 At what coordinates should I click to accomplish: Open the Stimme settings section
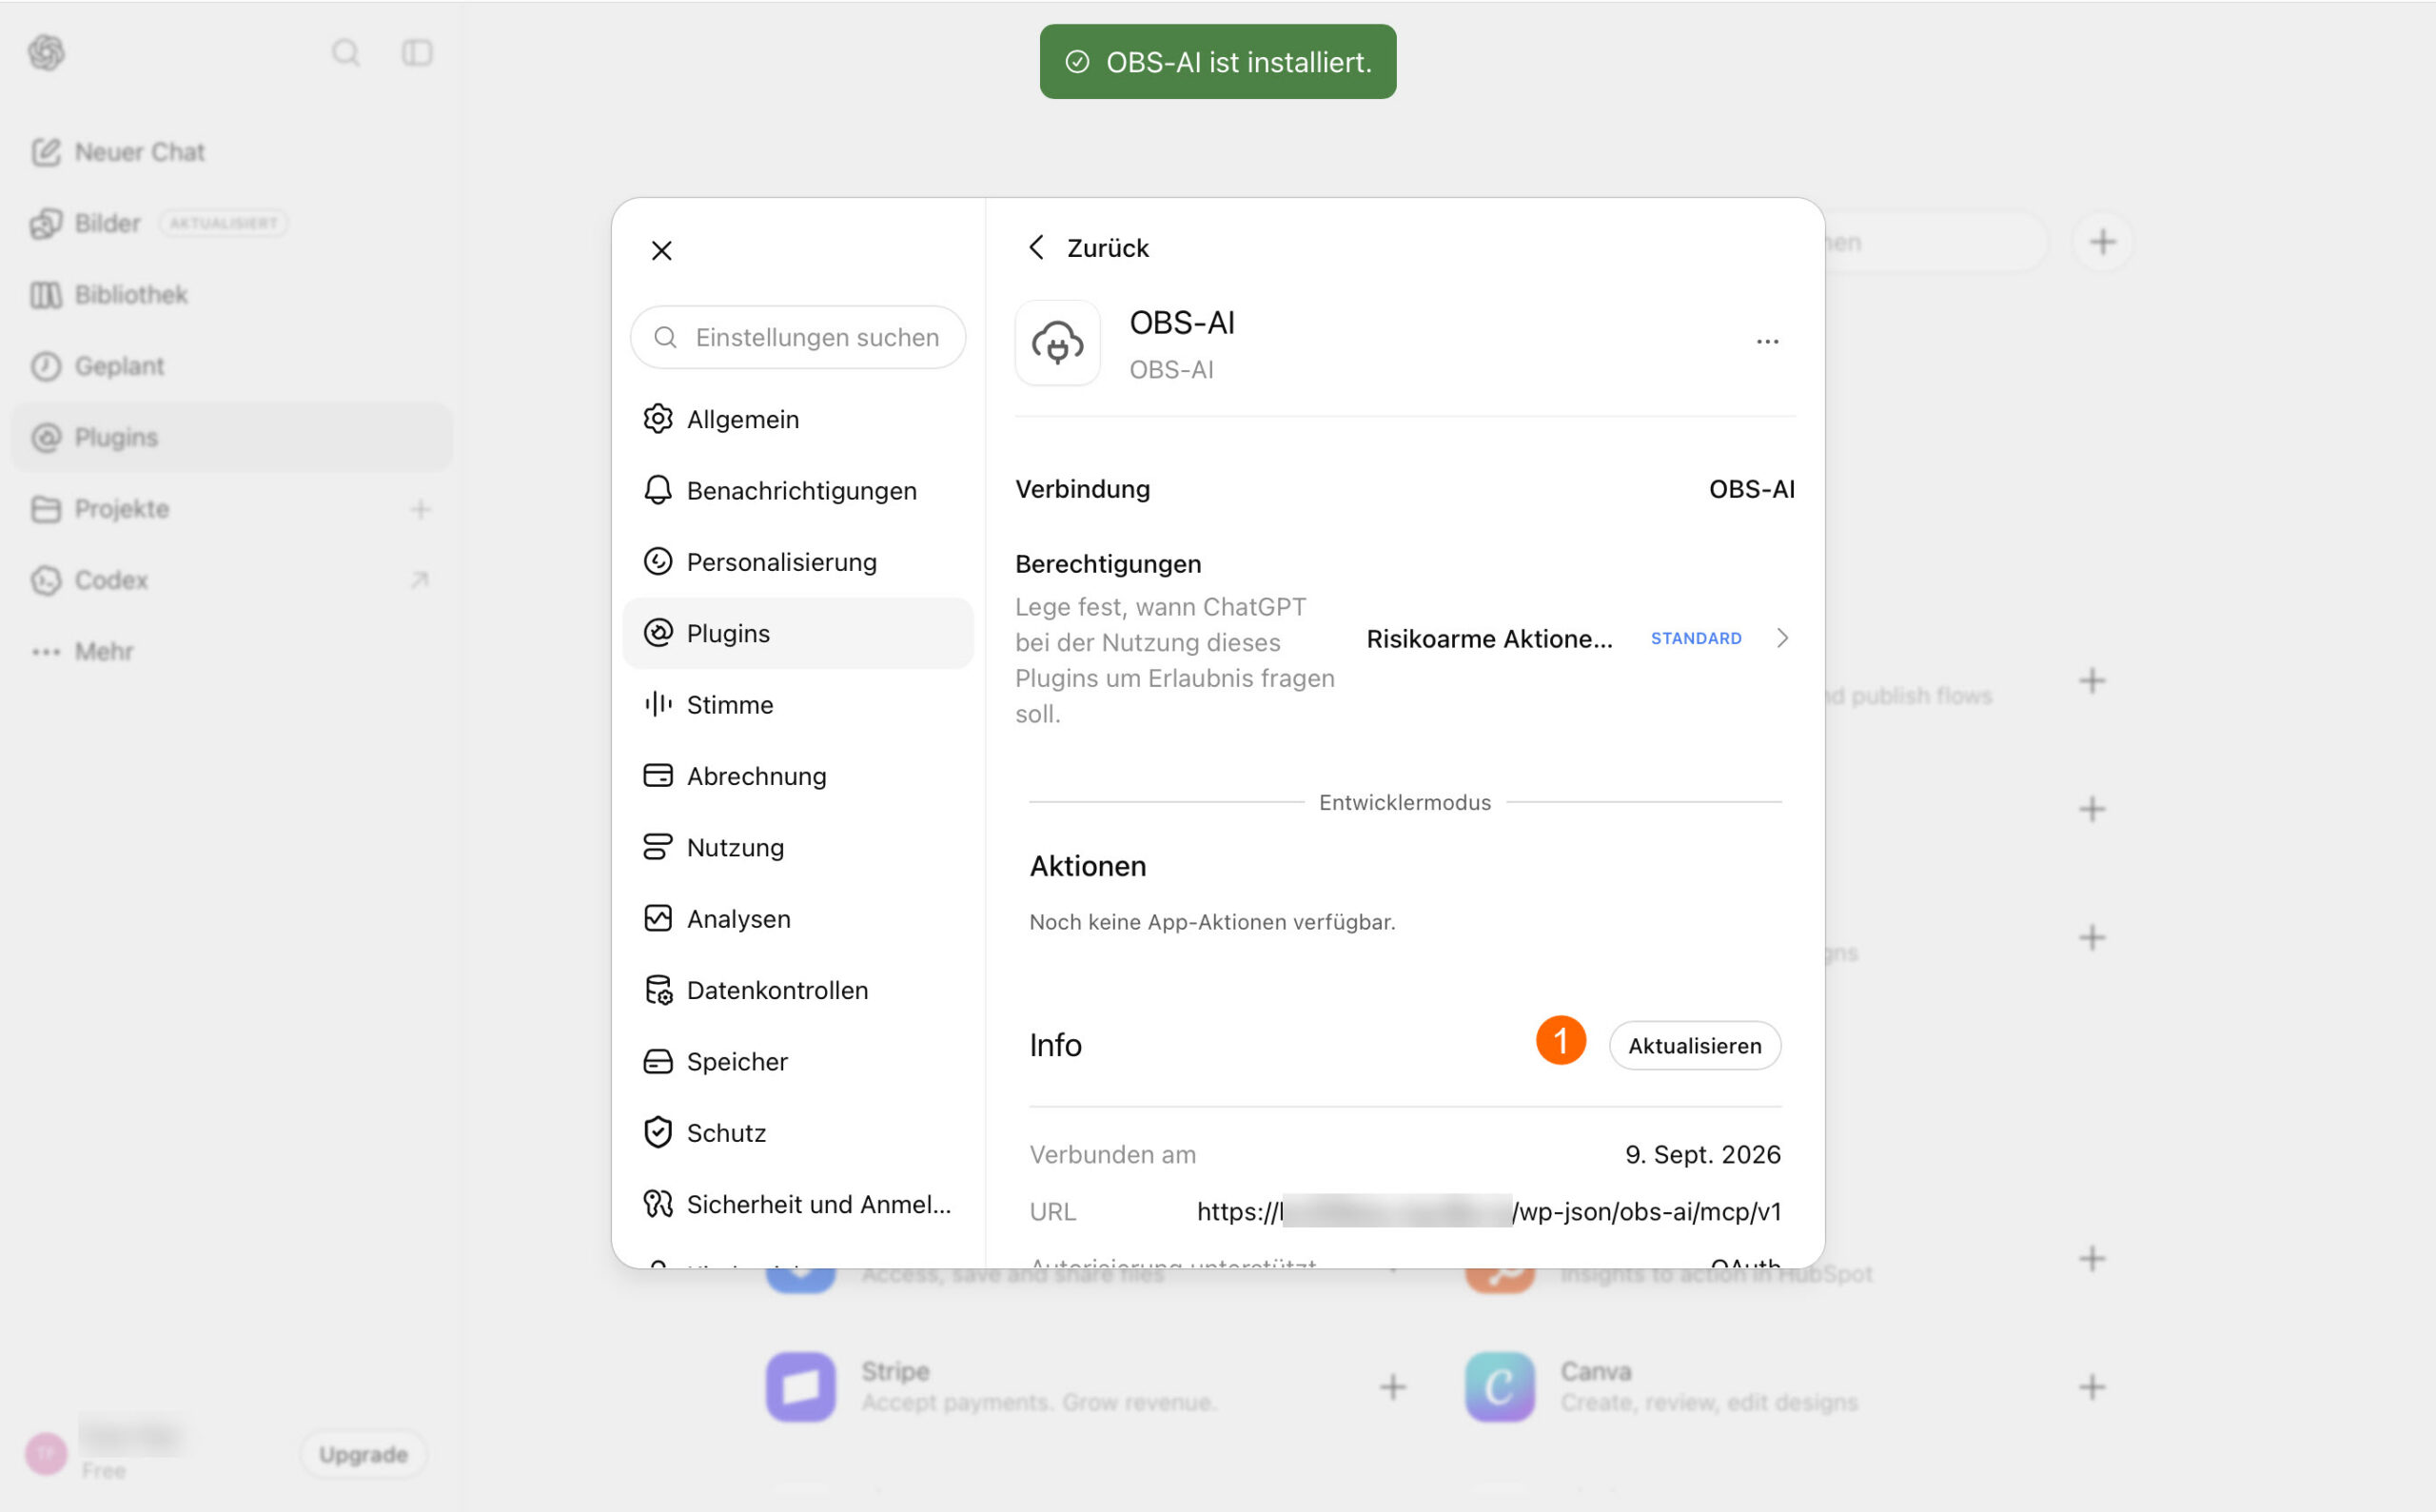click(x=798, y=705)
